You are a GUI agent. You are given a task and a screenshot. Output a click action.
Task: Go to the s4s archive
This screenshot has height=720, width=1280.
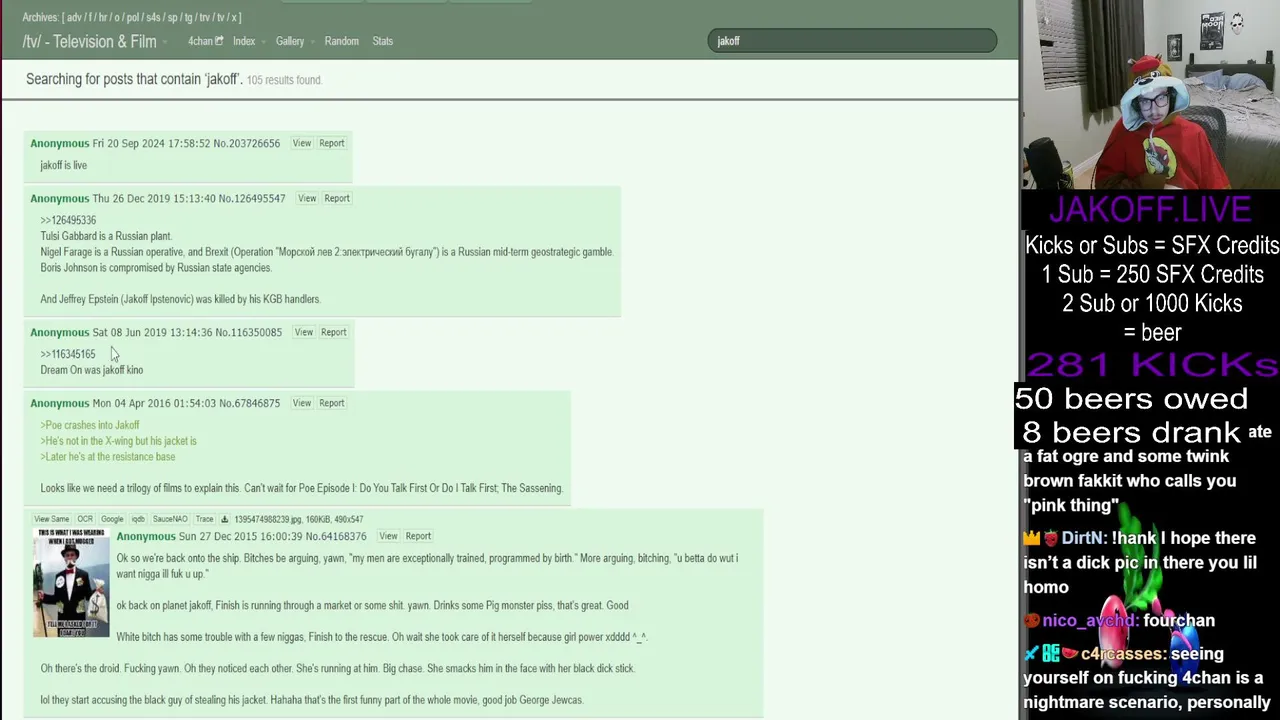153,17
